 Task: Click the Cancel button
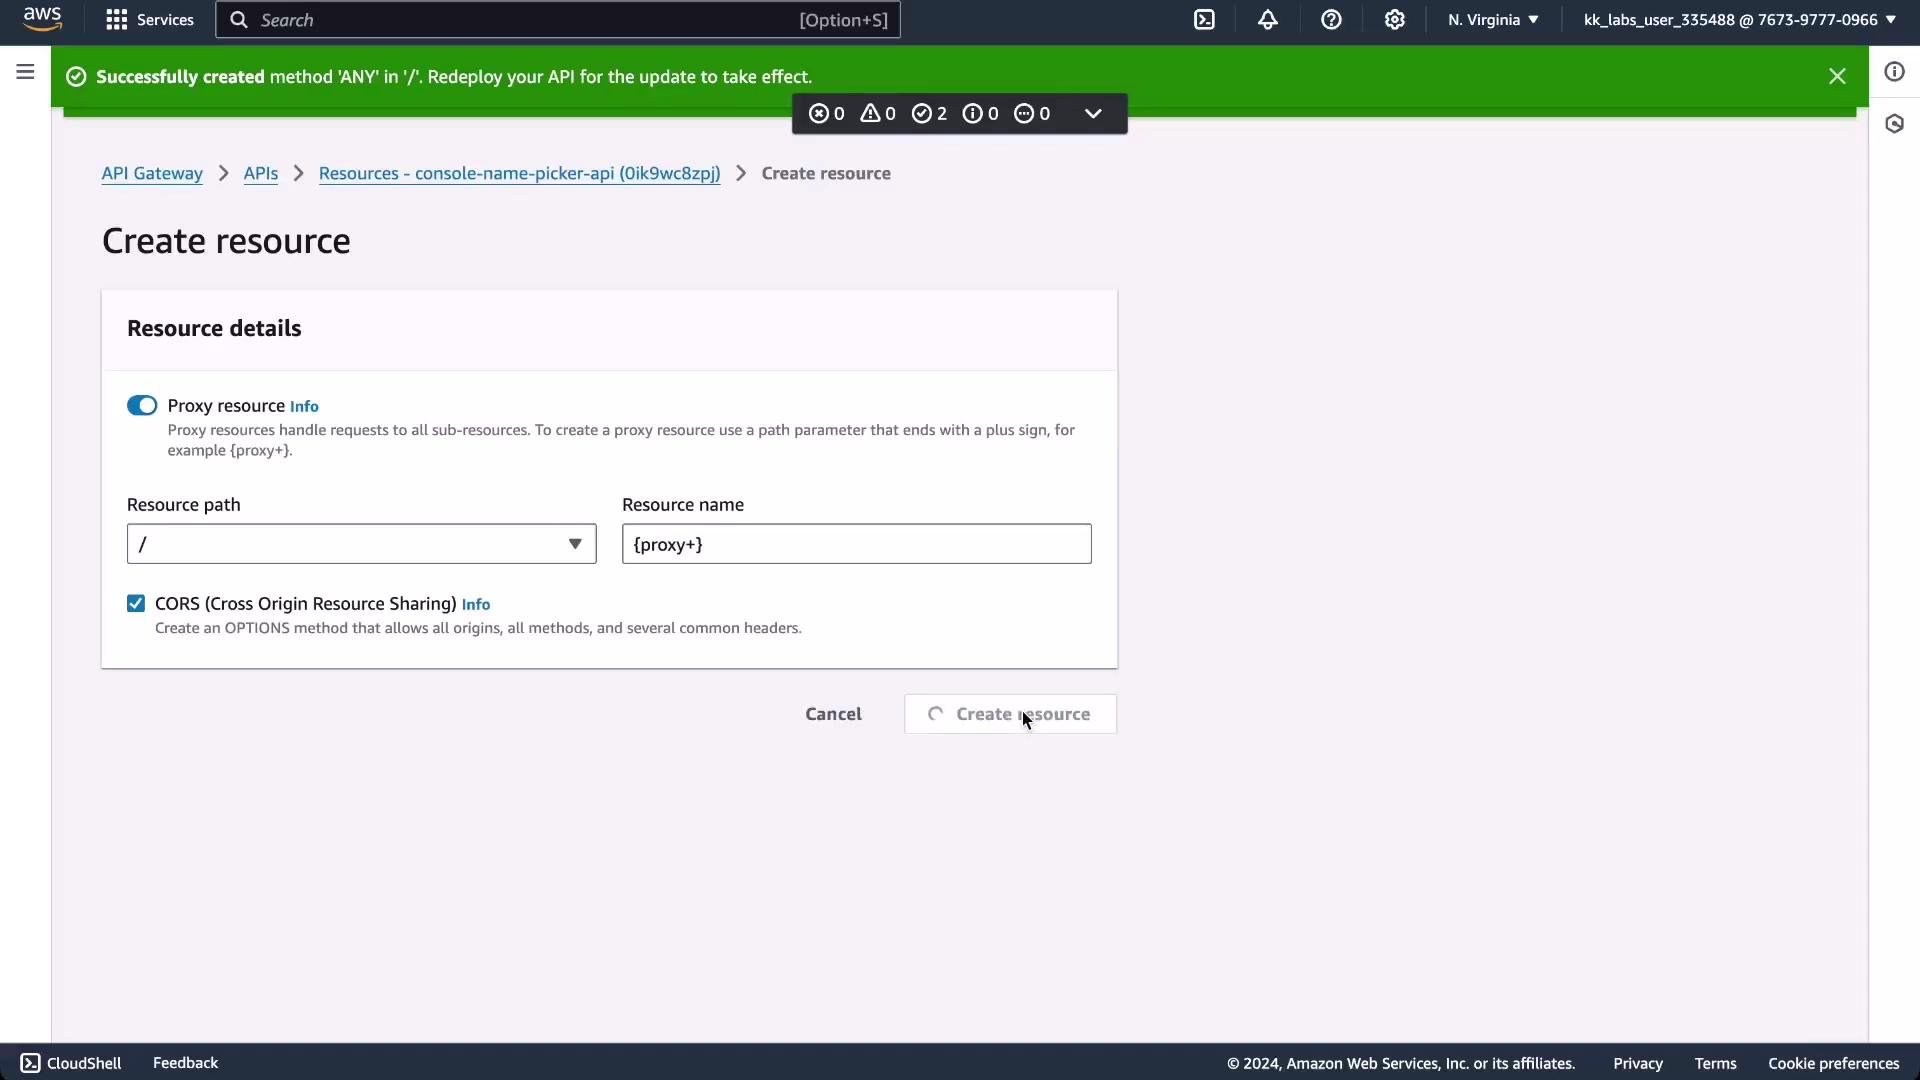click(x=833, y=714)
